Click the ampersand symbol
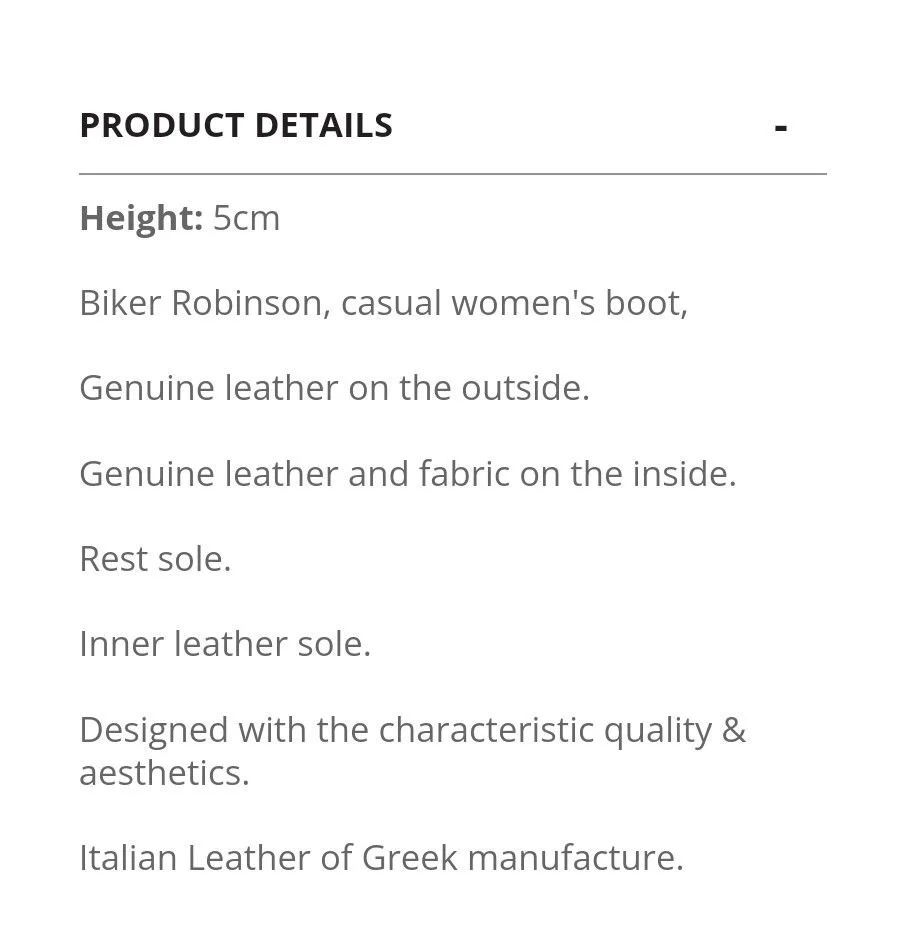This screenshot has height=933, width=902. point(733,730)
